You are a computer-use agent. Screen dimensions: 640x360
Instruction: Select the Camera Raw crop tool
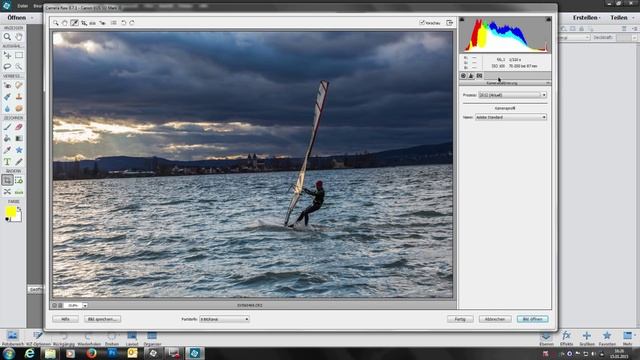[x=84, y=23]
